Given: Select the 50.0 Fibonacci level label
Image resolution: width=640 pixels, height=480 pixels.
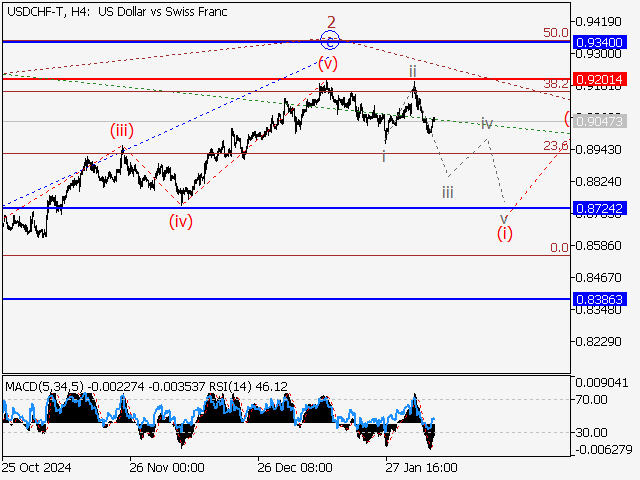Looking at the screenshot, I should point(555,33).
